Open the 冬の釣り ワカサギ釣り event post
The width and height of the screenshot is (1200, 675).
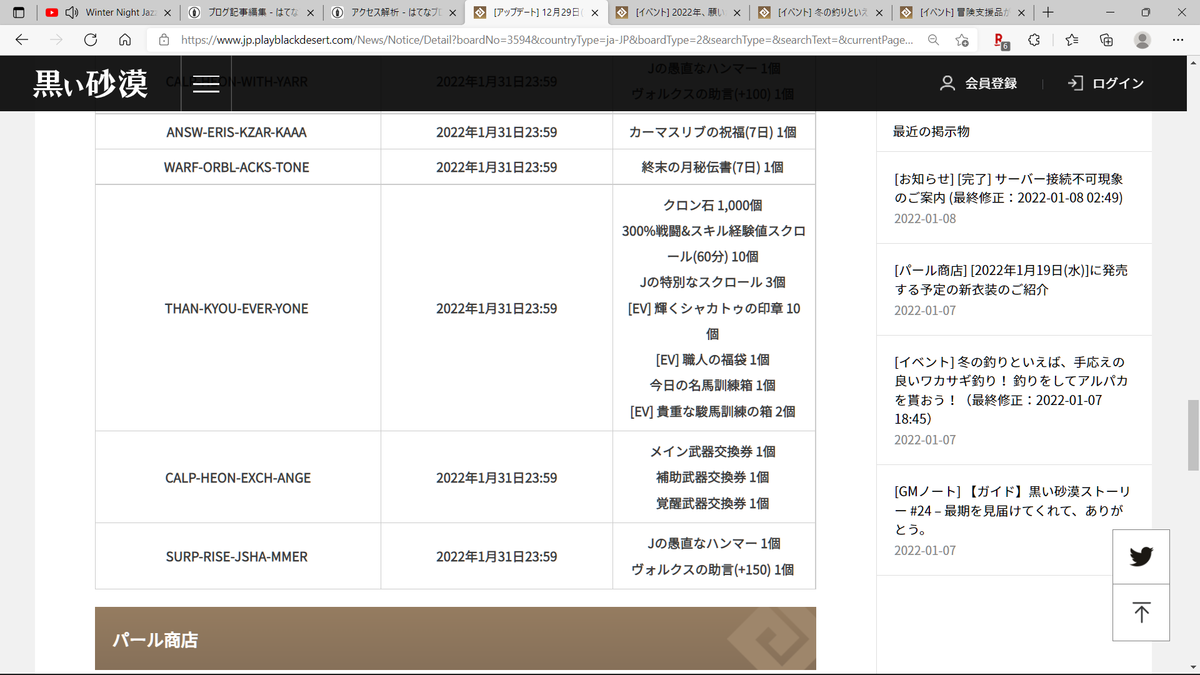[x=1010, y=390]
